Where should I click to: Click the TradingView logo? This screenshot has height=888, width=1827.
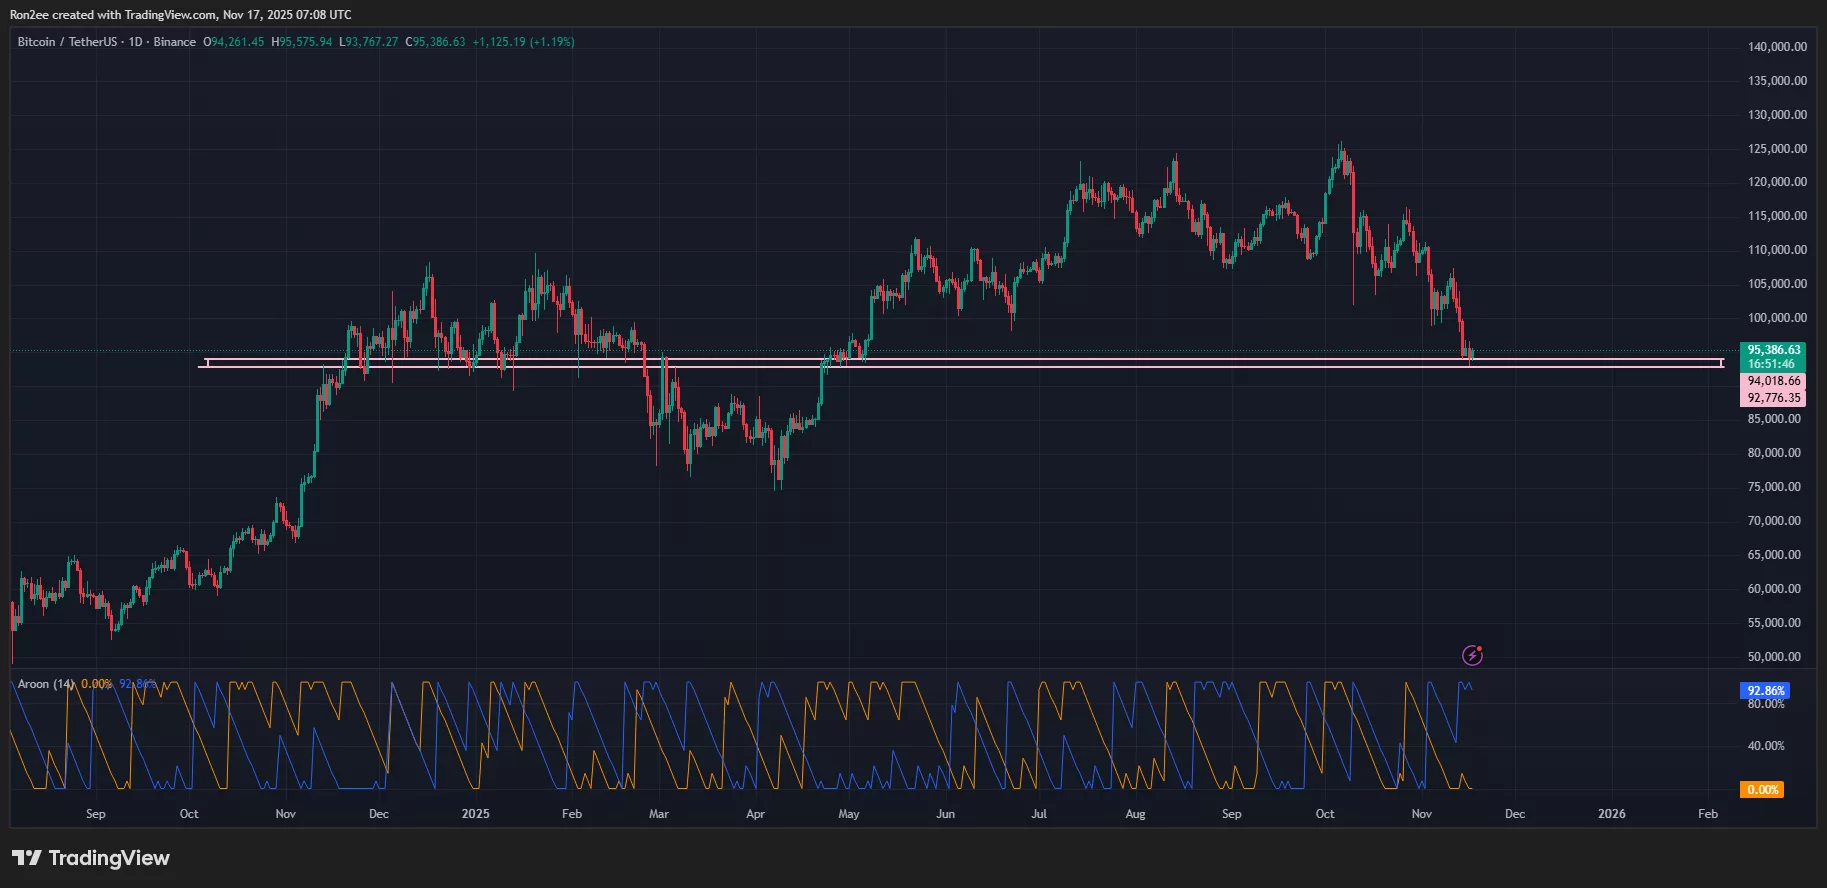click(x=91, y=858)
